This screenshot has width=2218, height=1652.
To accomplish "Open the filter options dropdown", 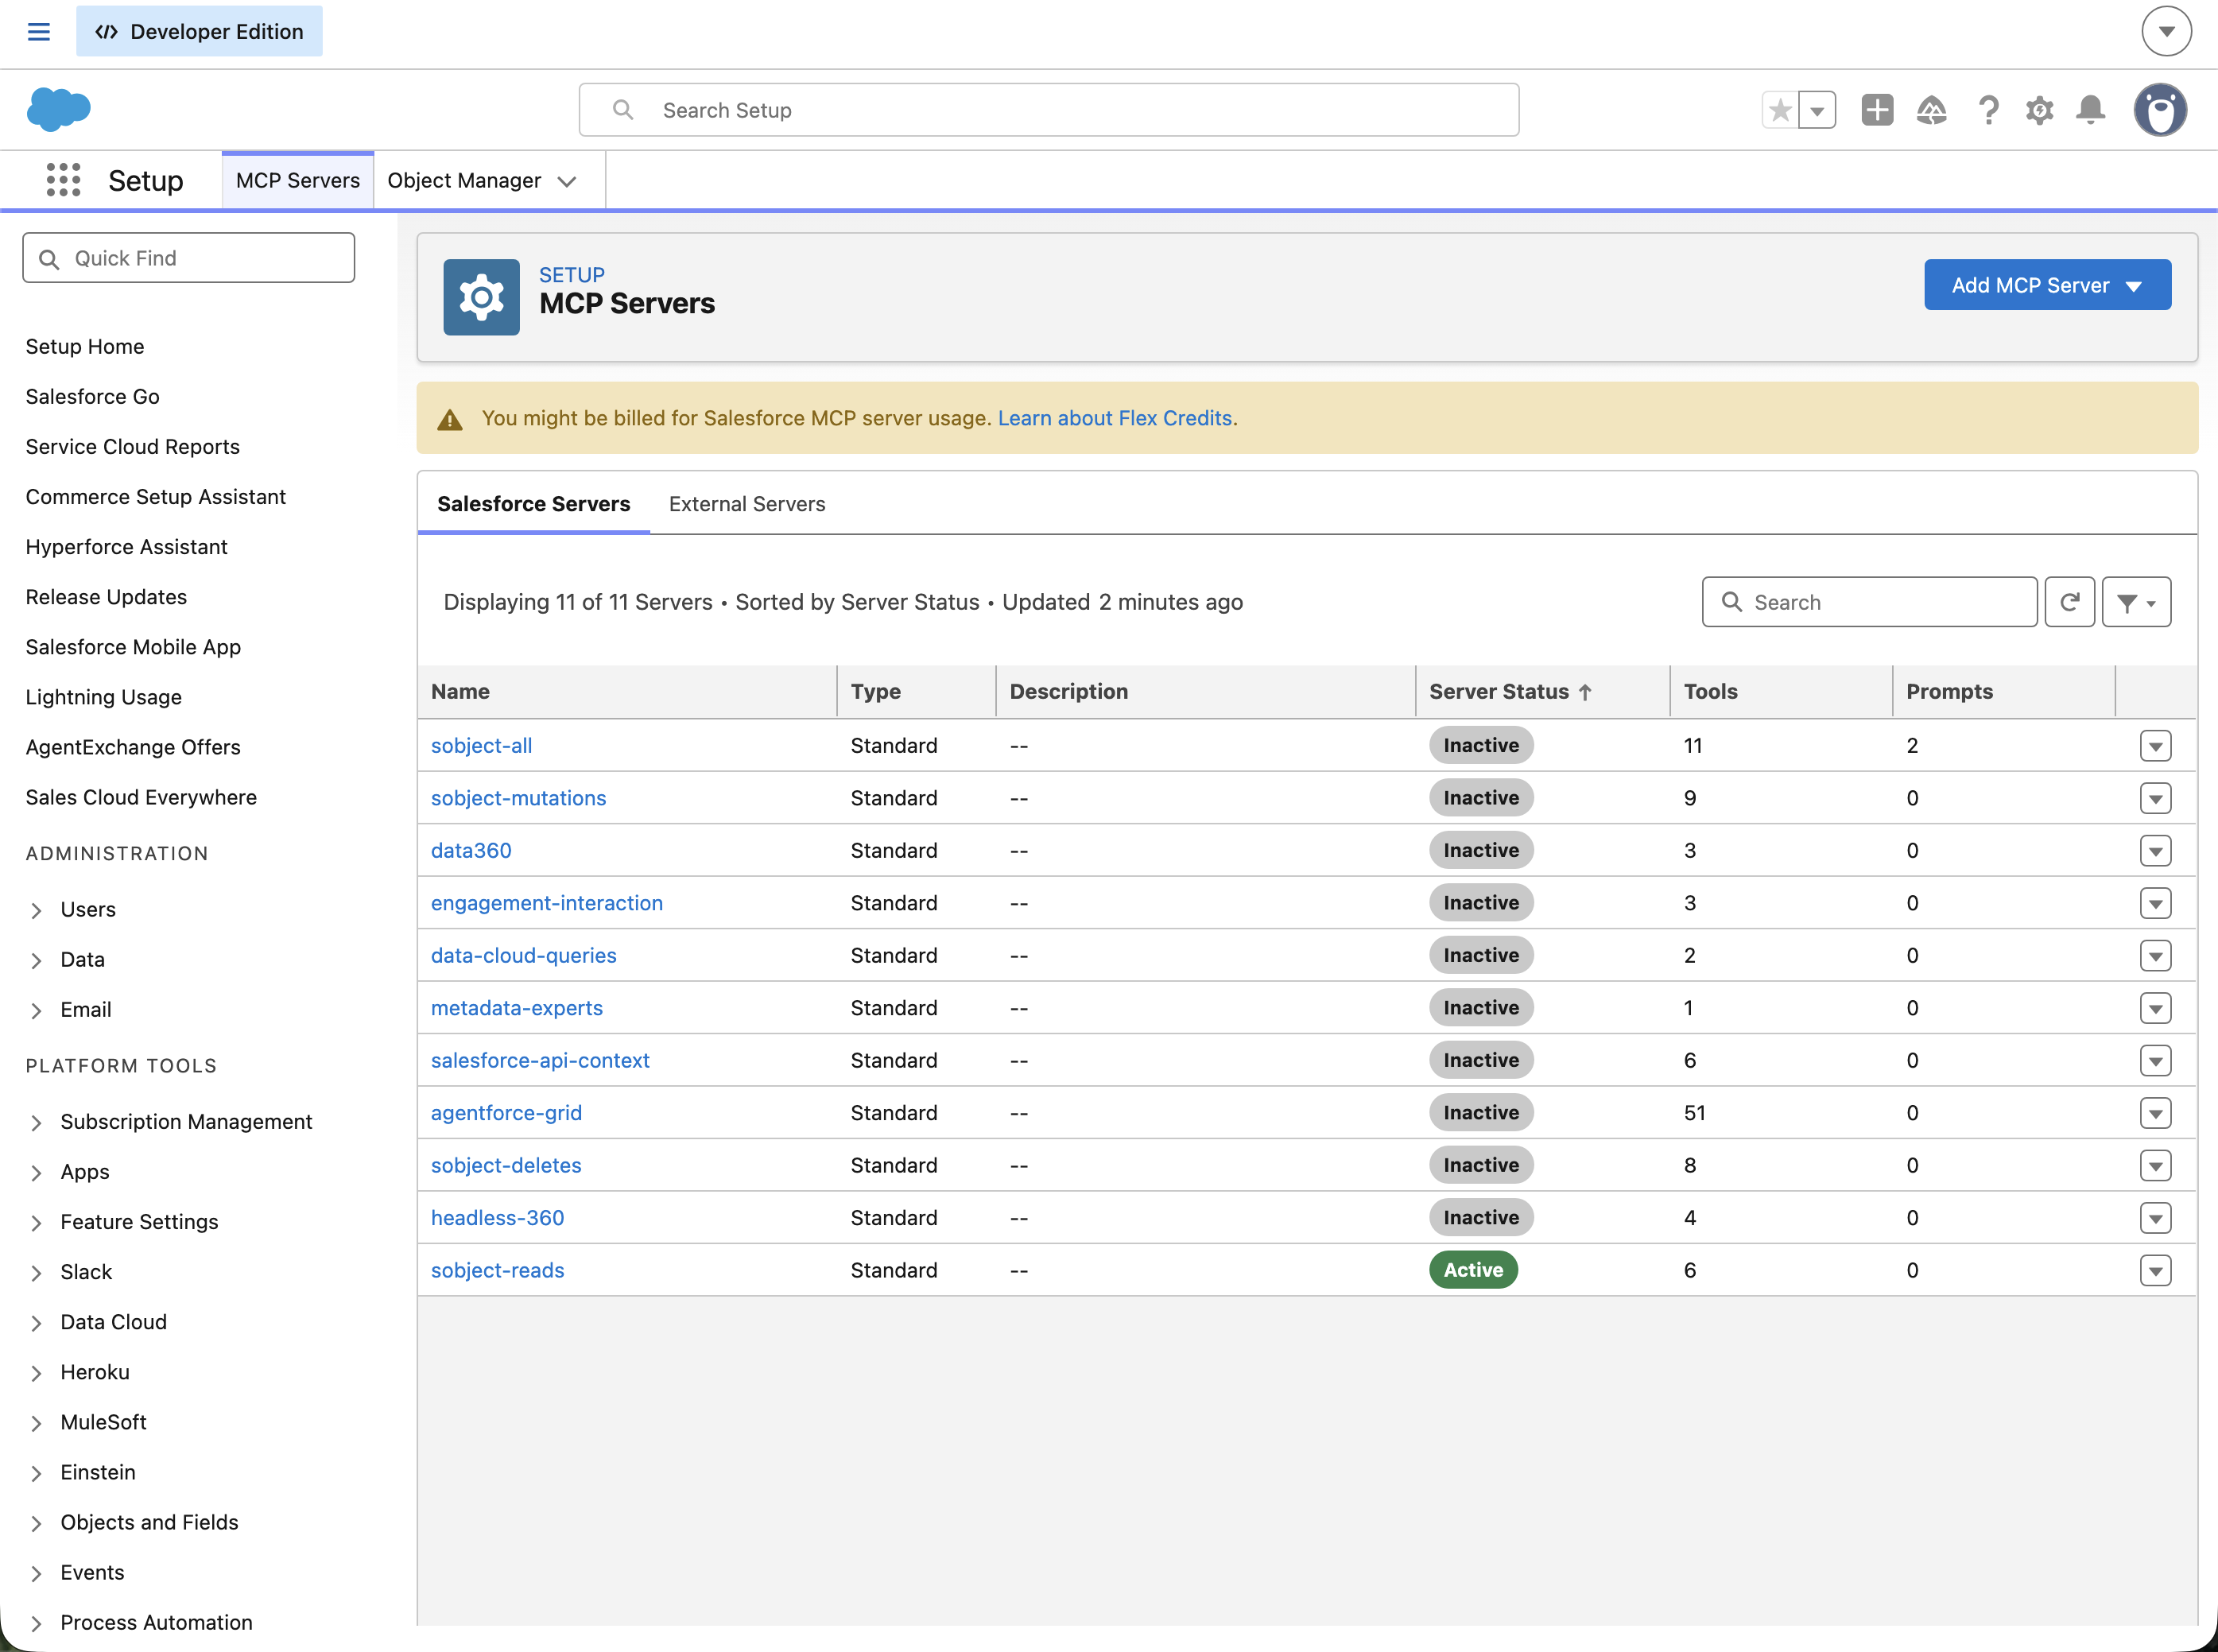I will pos(2136,602).
